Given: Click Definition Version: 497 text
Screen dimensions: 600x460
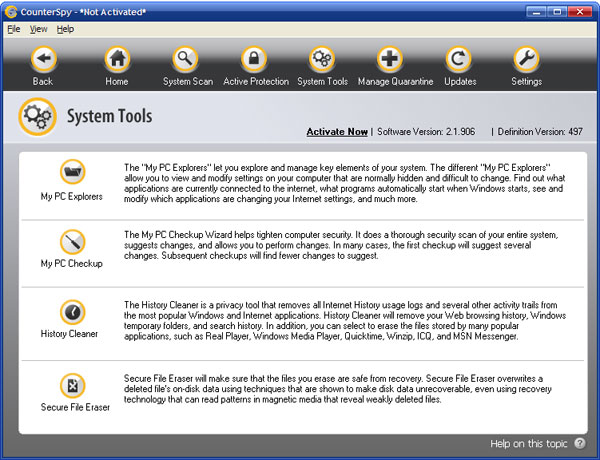Looking at the screenshot, I should [x=540, y=132].
